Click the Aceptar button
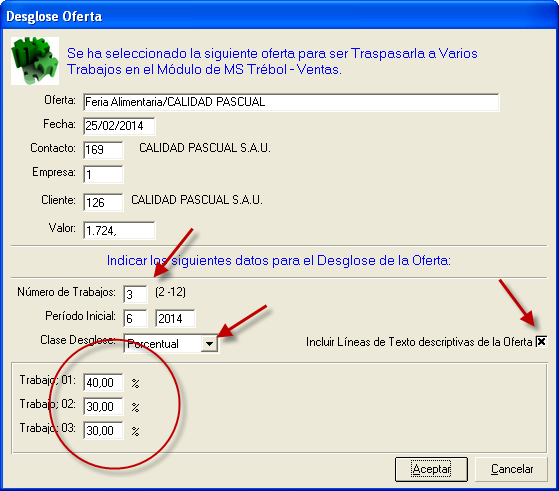The image size is (559, 491). (431, 469)
